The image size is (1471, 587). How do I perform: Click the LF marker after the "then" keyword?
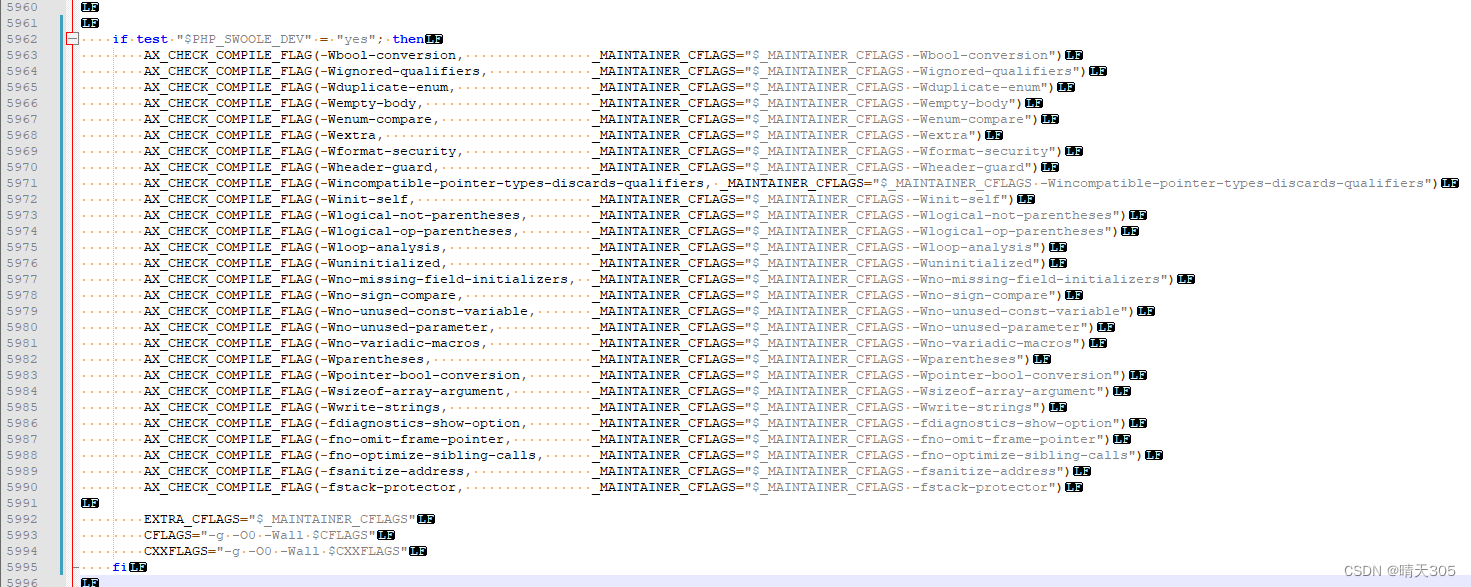point(434,39)
